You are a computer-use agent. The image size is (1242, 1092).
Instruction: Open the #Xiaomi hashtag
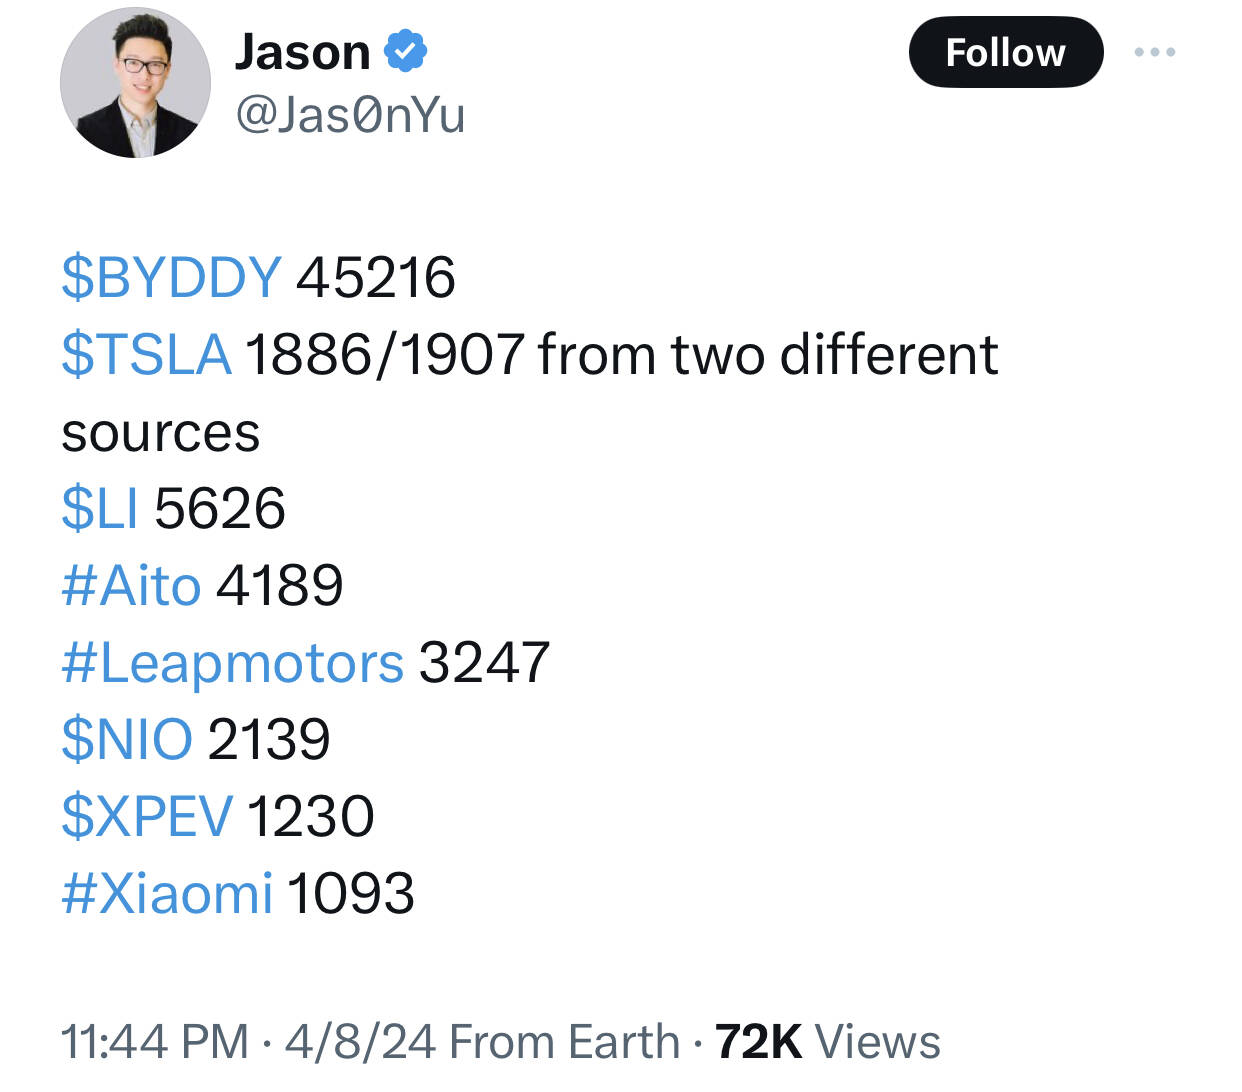click(x=167, y=893)
